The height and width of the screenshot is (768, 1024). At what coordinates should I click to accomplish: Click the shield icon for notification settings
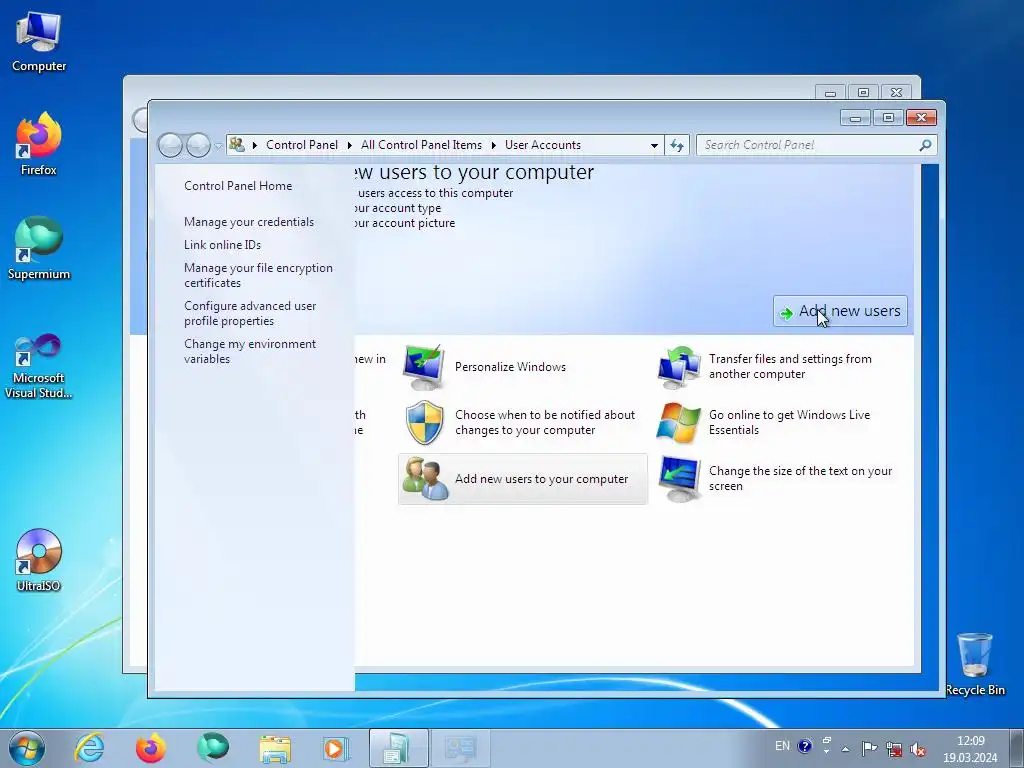[424, 423]
